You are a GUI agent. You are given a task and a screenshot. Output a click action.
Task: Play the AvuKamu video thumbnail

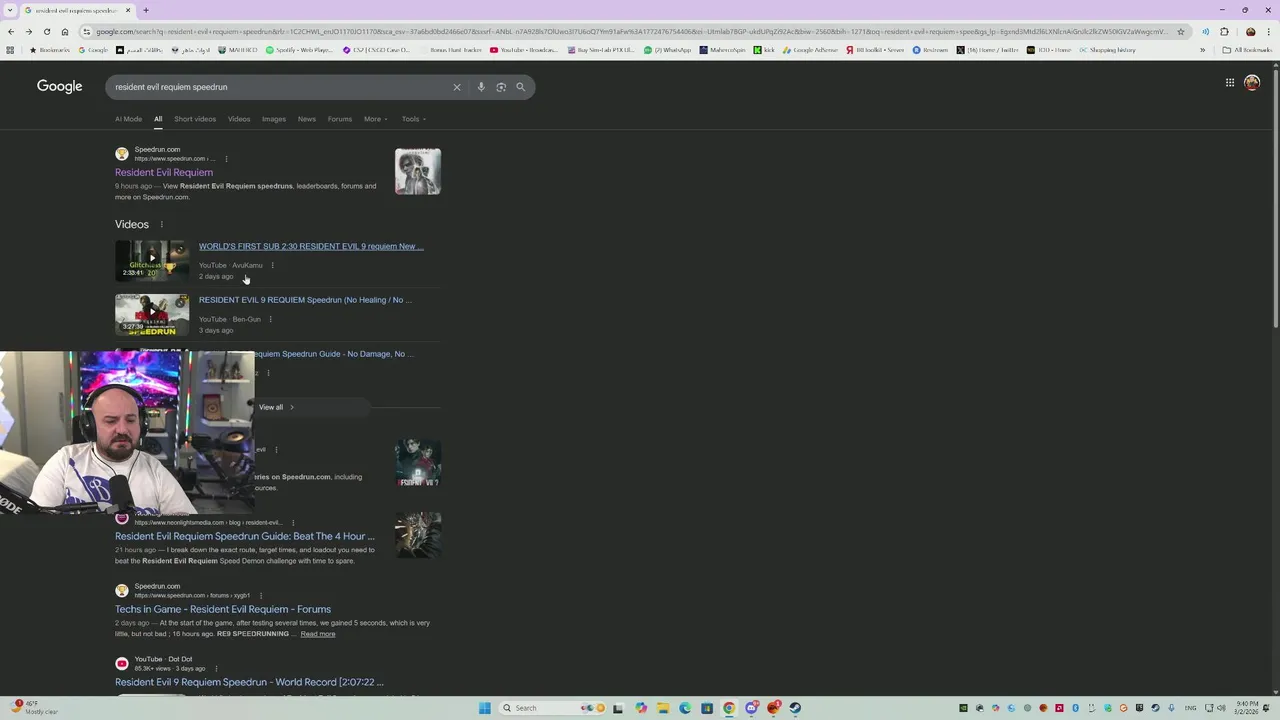(152, 260)
